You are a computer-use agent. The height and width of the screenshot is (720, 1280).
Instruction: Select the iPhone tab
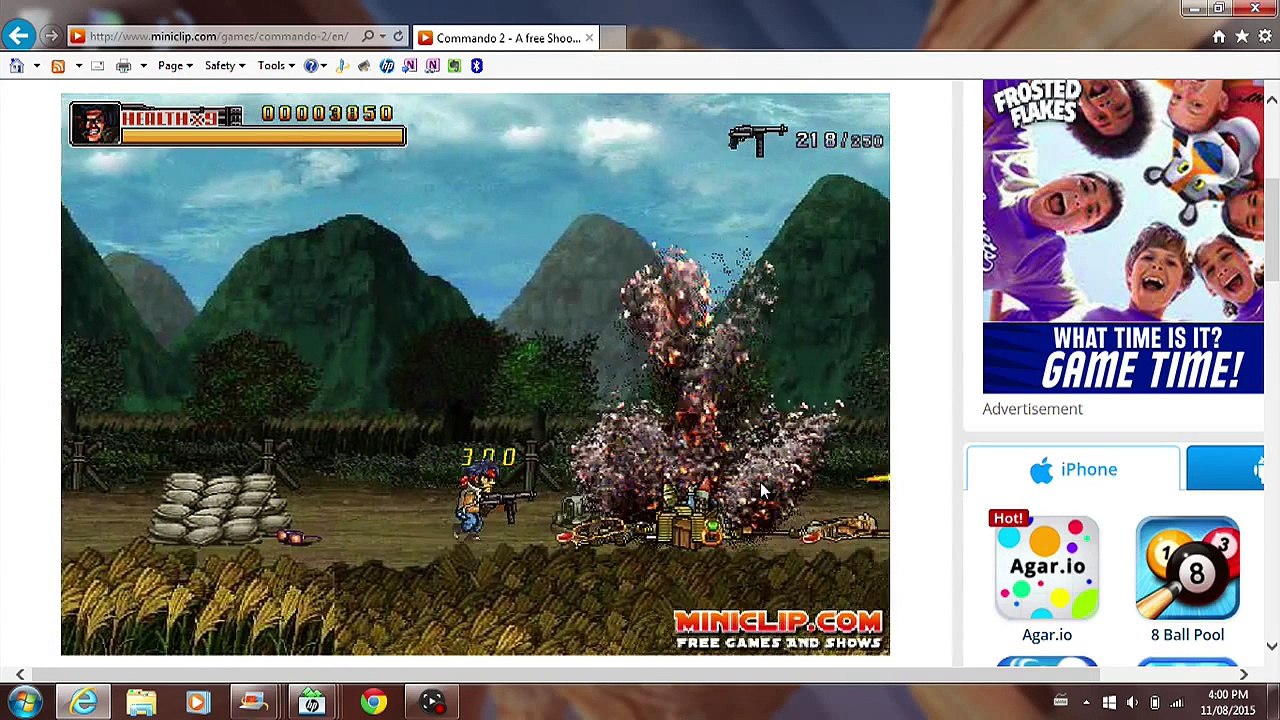(1073, 469)
